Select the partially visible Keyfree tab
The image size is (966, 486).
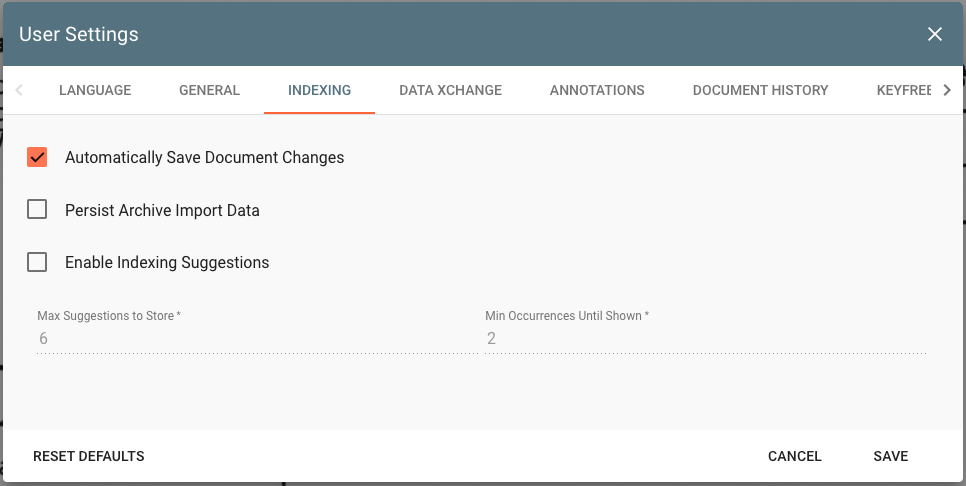903,90
